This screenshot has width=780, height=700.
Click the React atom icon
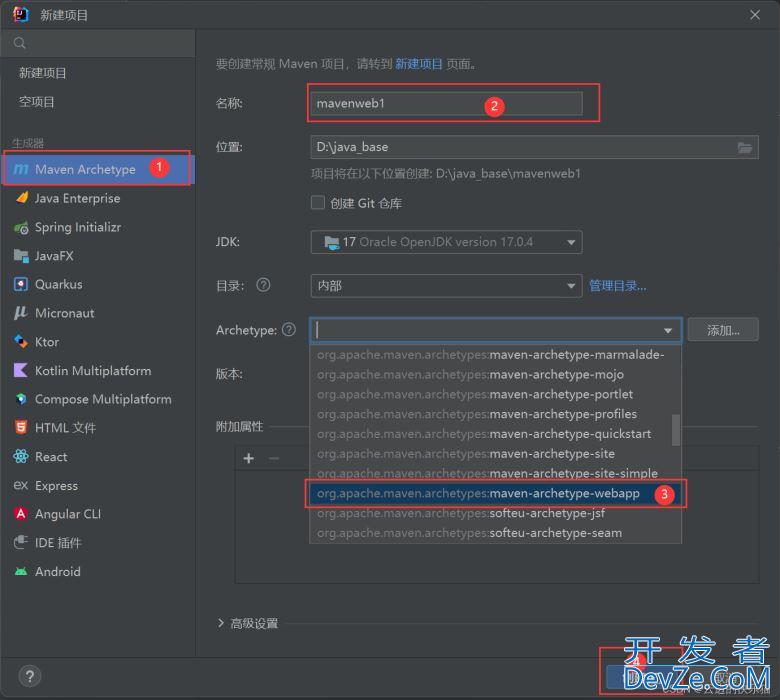21,456
